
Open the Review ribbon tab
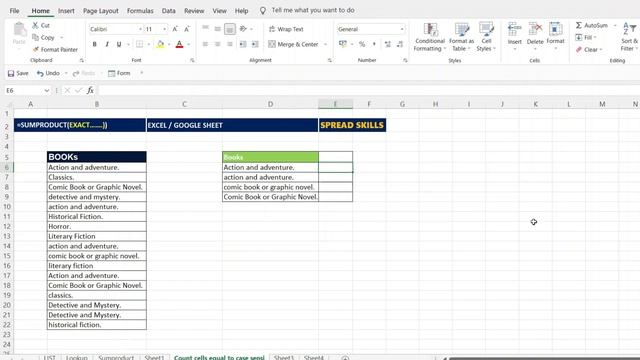194,11
